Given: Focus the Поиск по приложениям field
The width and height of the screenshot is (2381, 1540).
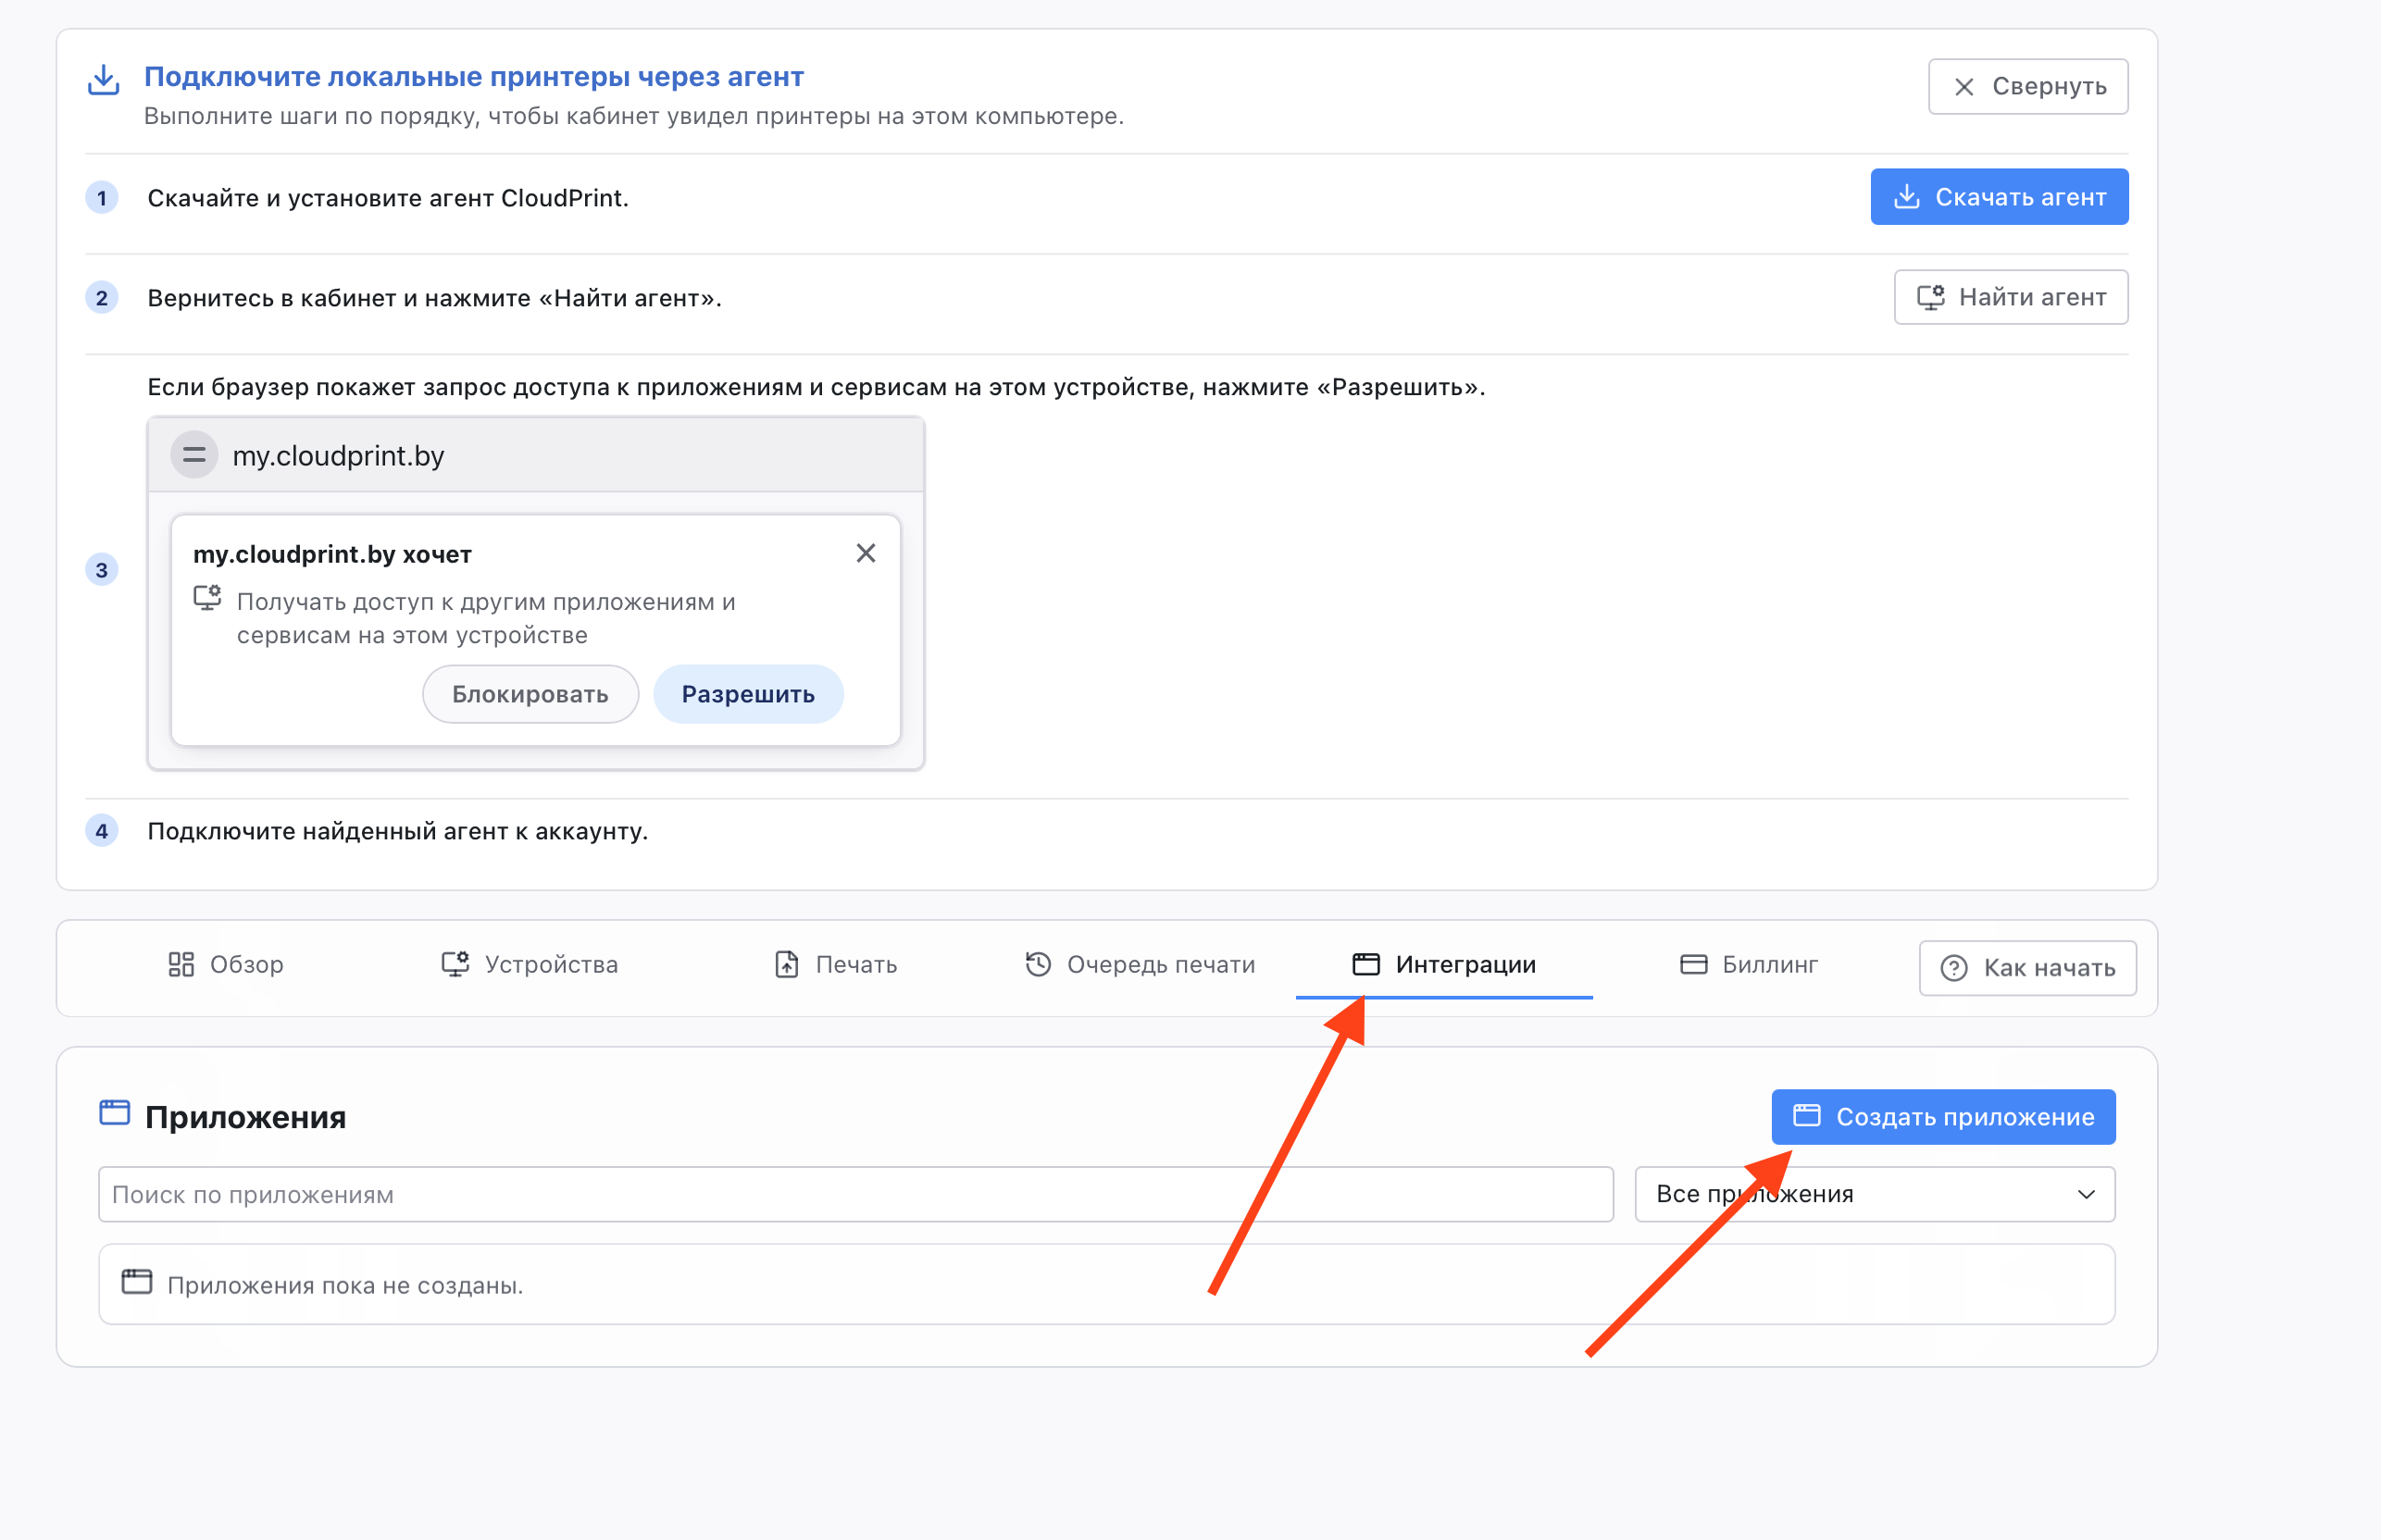Looking at the screenshot, I should click(855, 1194).
